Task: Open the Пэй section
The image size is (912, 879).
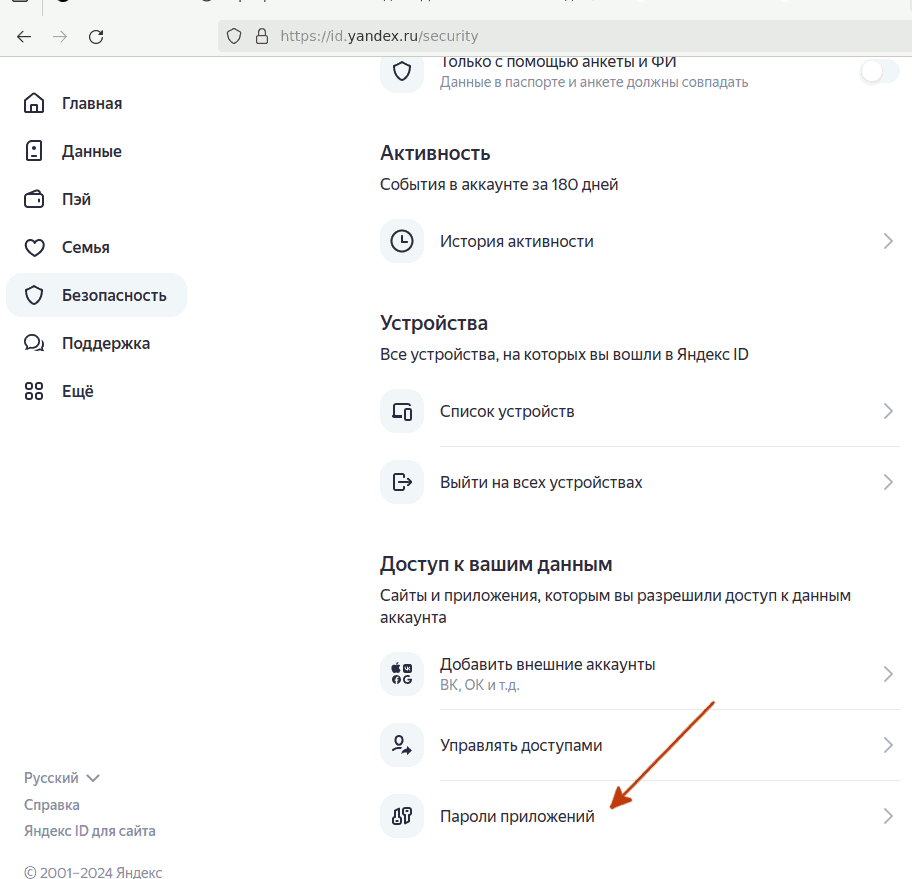Action: point(76,199)
